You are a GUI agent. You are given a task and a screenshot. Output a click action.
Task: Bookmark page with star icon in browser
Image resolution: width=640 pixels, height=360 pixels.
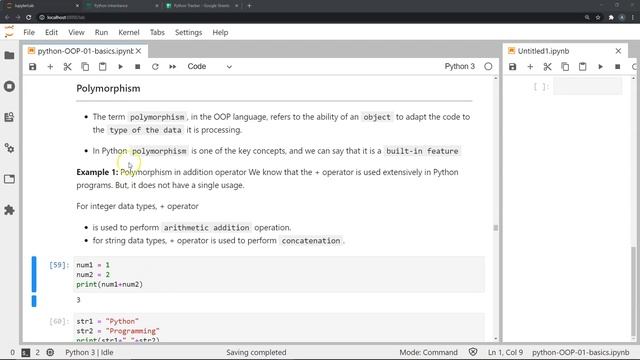click(598, 18)
